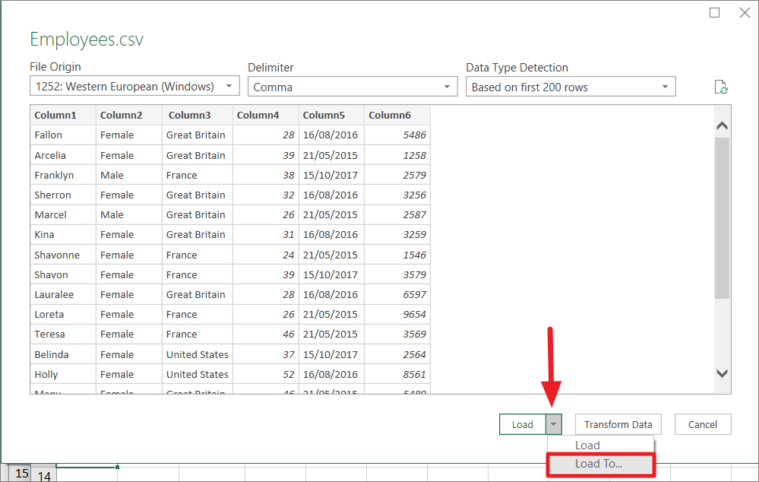This screenshot has width=759, height=482.
Task: Close the Employees.csv import dialog
Action: [743, 13]
